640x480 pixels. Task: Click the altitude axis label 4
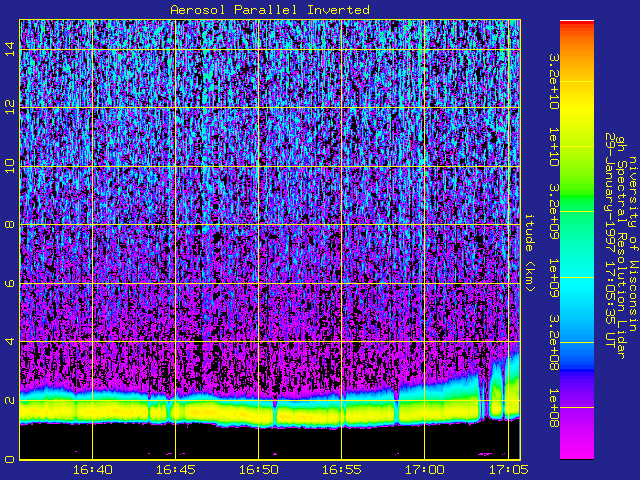point(10,341)
